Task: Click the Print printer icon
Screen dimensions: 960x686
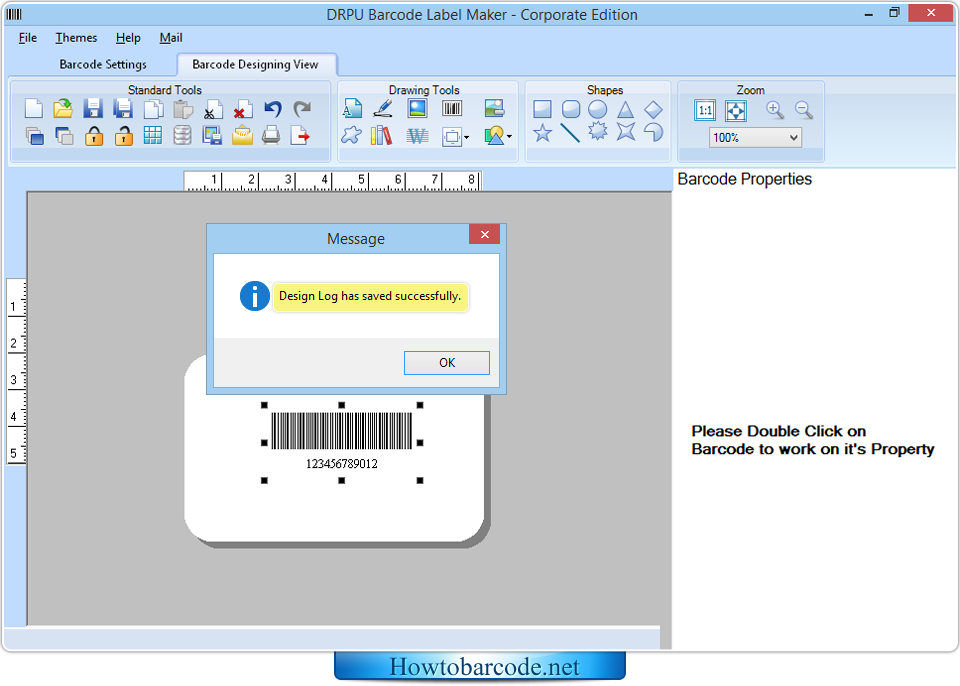Action: tap(271, 135)
